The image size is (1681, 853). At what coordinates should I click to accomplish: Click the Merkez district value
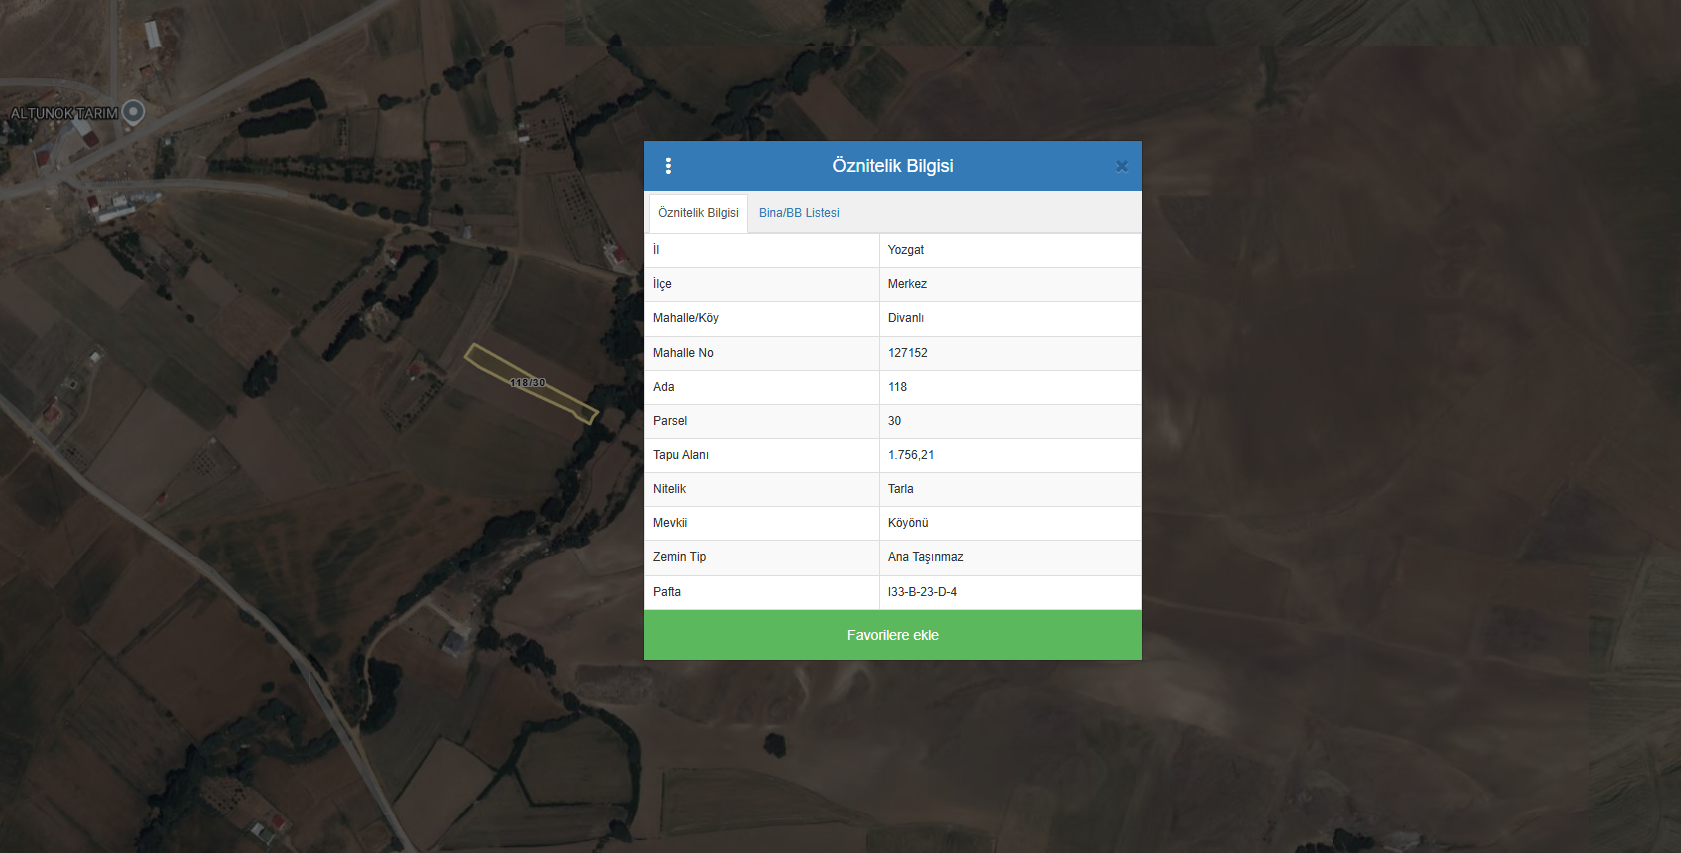[907, 284]
